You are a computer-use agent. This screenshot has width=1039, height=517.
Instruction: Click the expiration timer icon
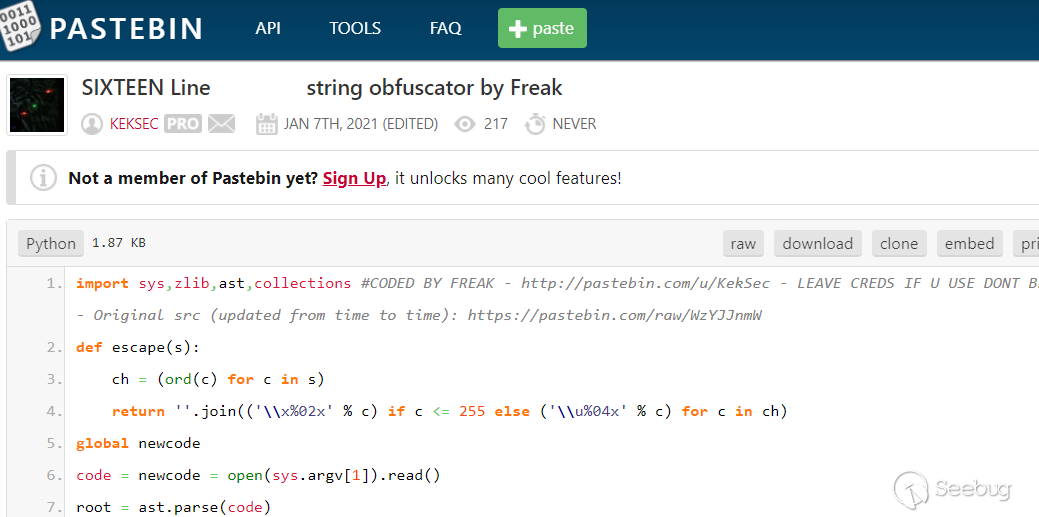(535, 124)
